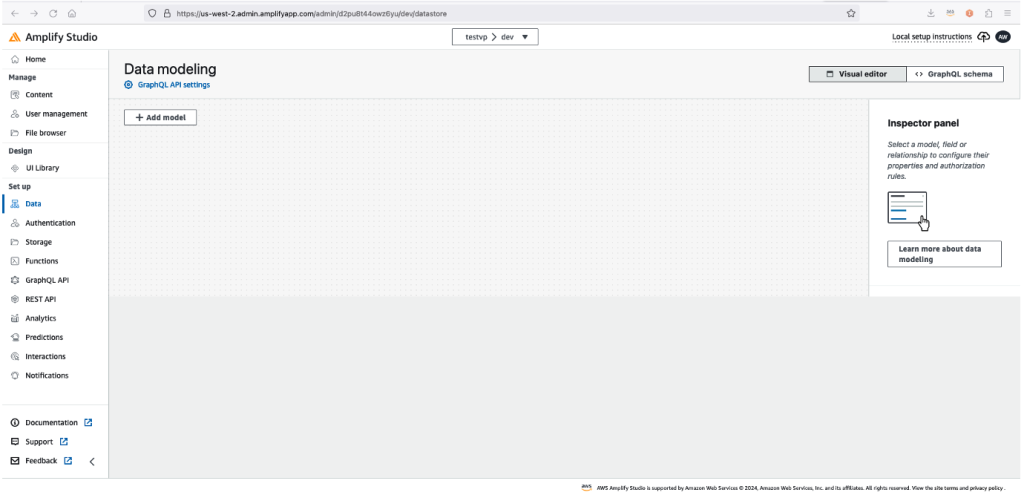
Task: Open the Feedback link
Action: [41, 461]
